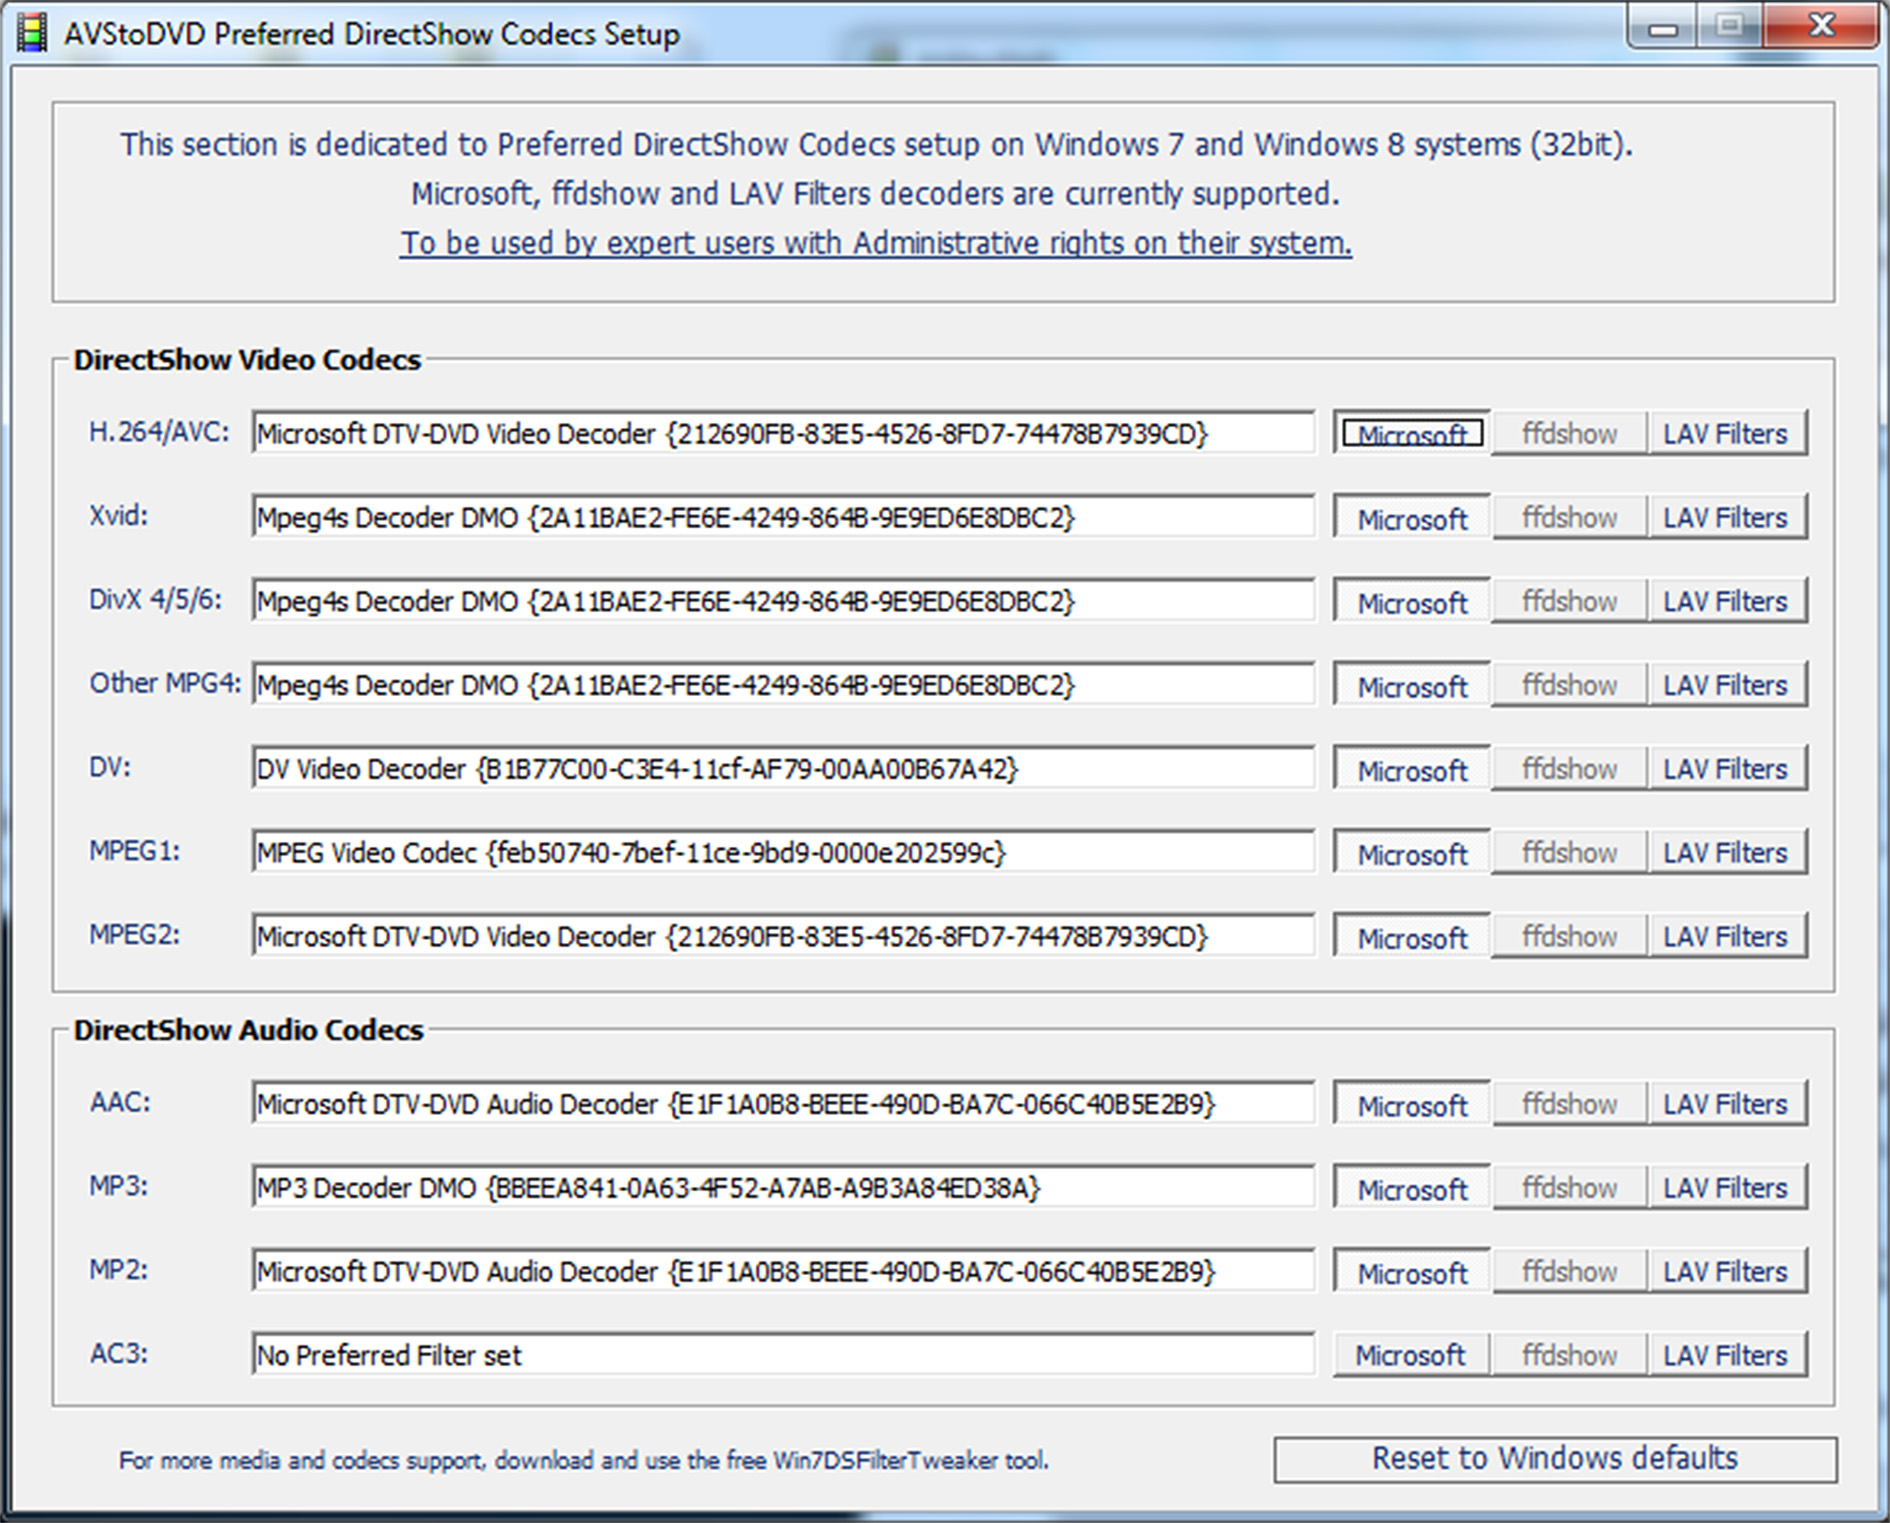This screenshot has height=1523, width=1890.
Task: Select ffdshow for MPEG2
Action: click(1569, 937)
